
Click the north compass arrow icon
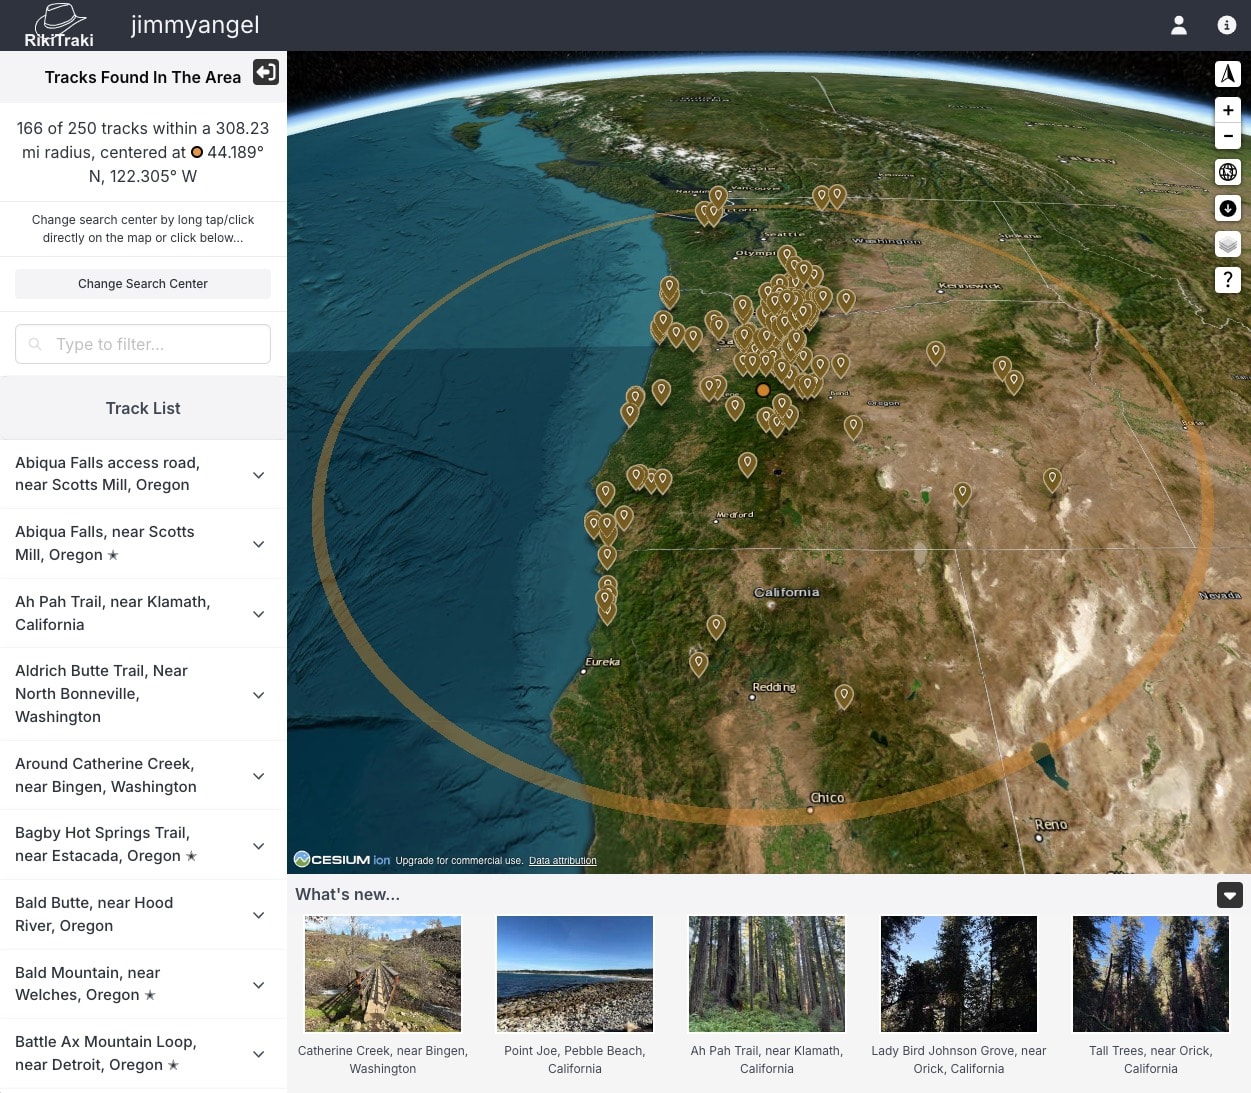click(x=1228, y=74)
